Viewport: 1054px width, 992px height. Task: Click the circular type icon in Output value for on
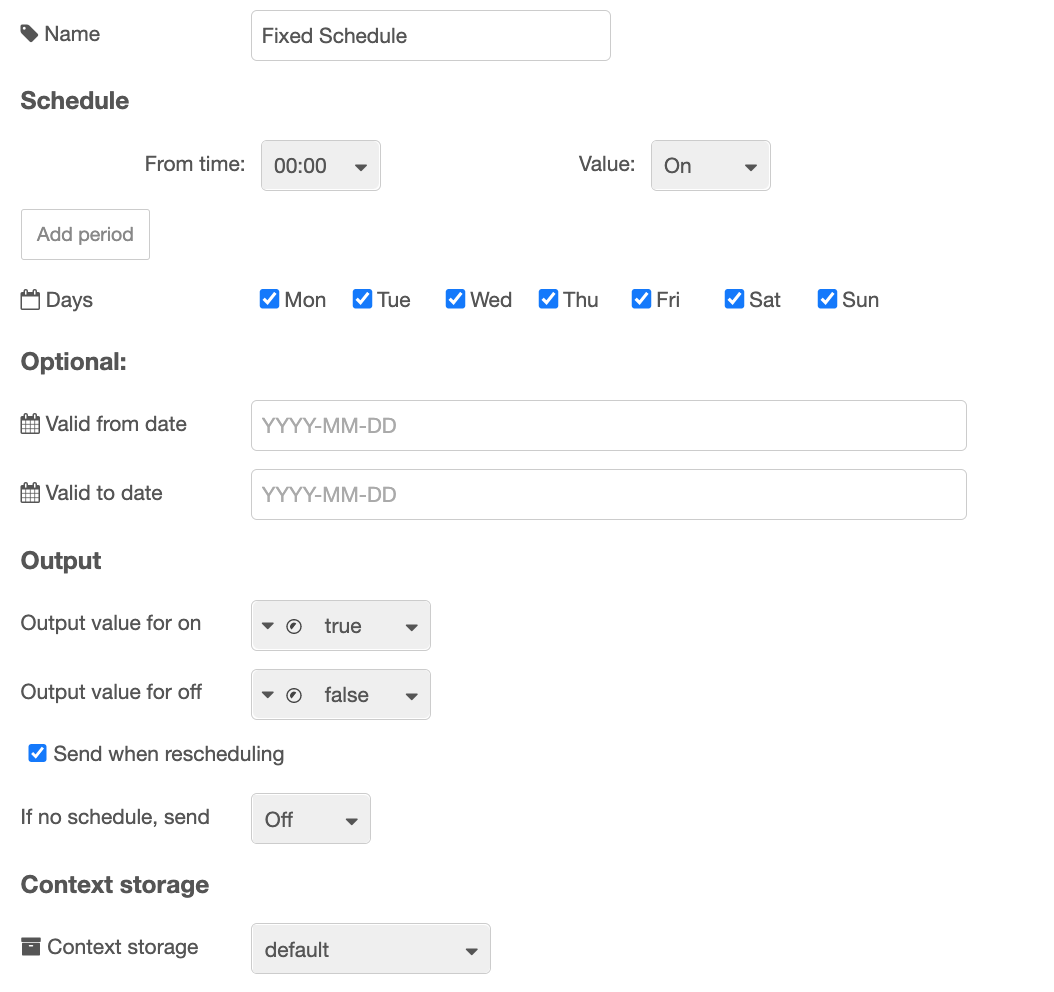click(294, 626)
